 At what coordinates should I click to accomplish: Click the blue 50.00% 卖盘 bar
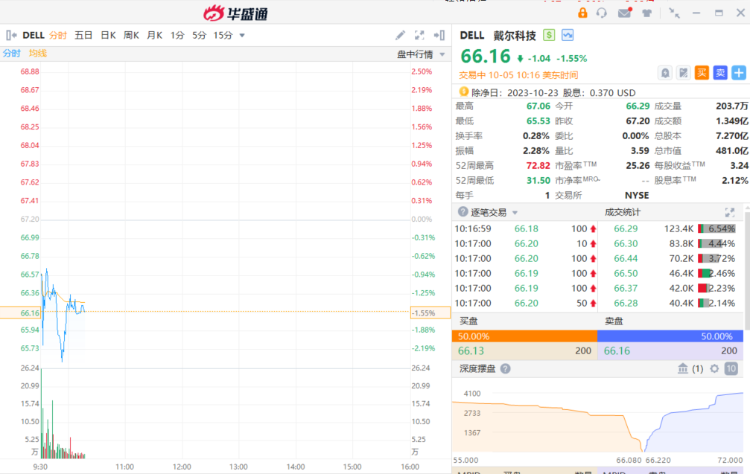pyautogui.click(x=670, y=336)
